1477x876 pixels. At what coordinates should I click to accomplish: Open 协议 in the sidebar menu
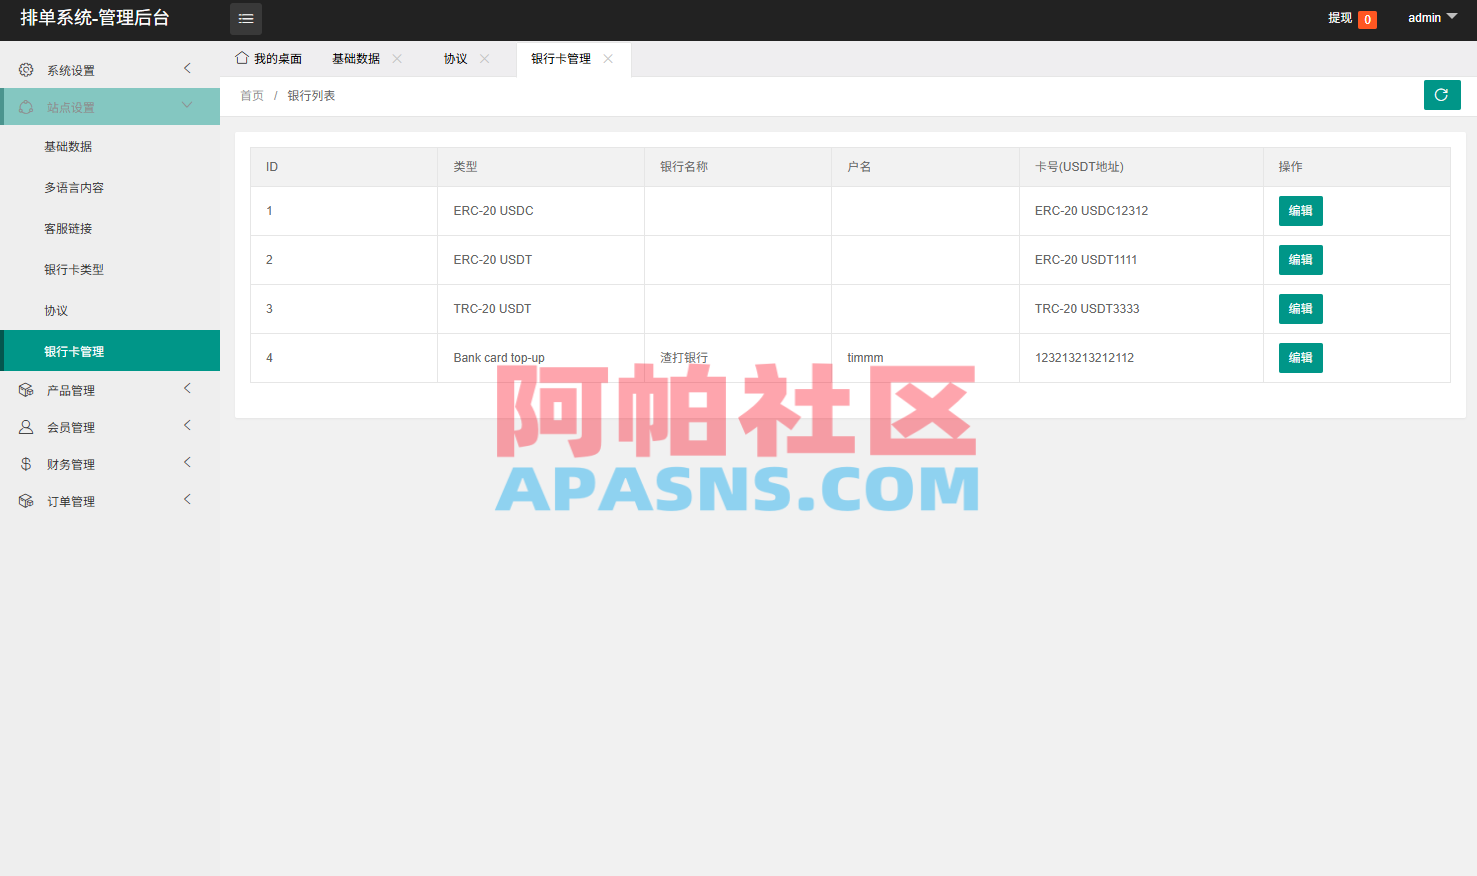(x=110, y=310)
